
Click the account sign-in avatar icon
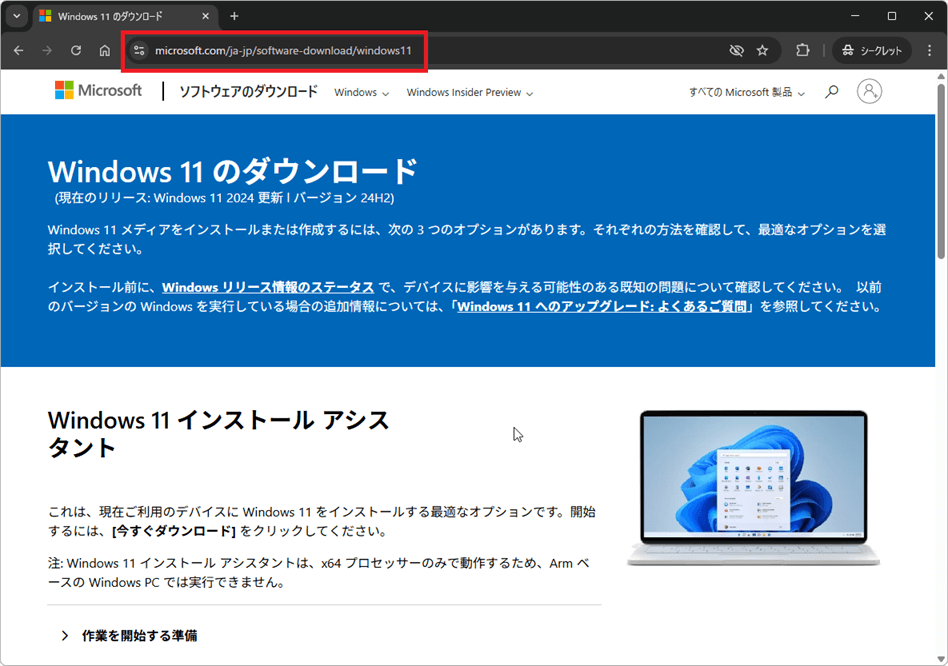(x=870, y=92)
